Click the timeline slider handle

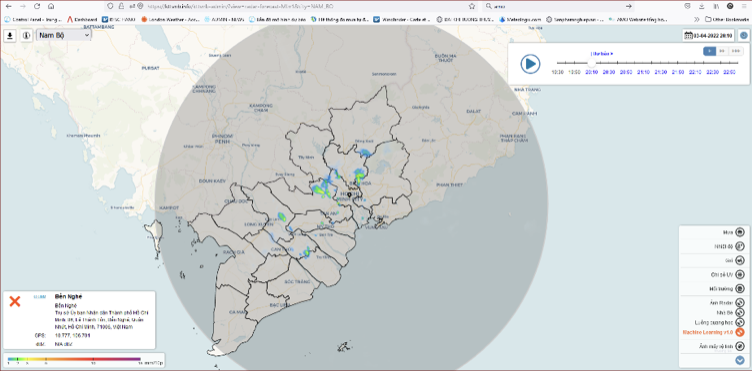click(x=592, y=63)
